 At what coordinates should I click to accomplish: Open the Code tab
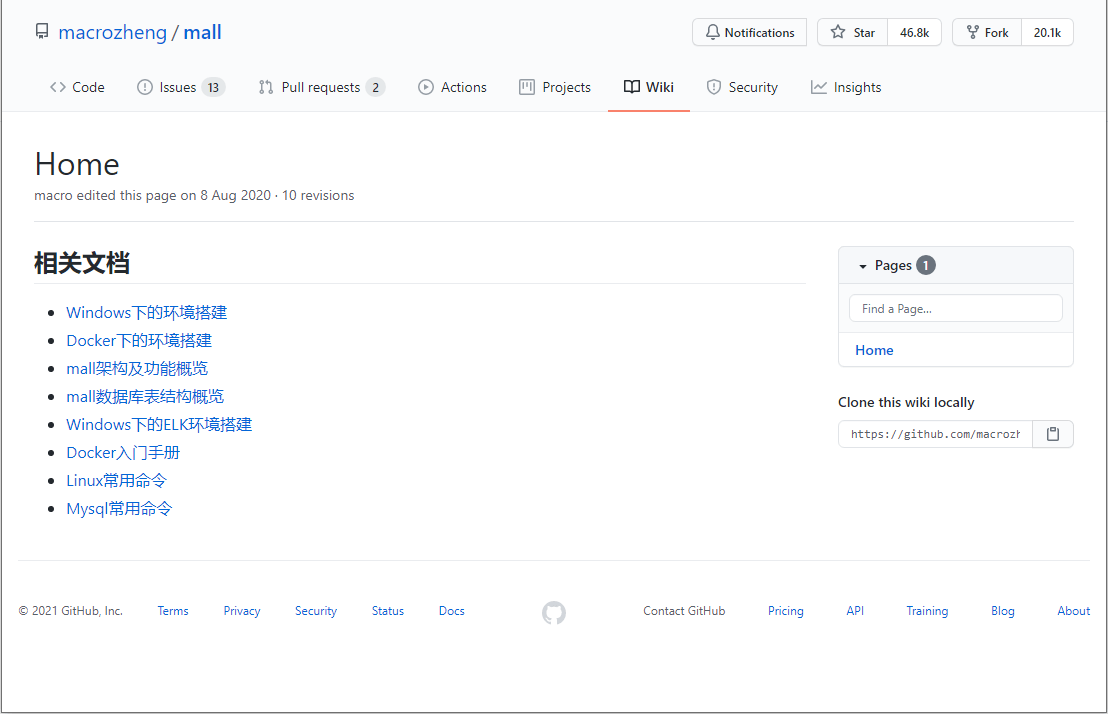(77, 87)
